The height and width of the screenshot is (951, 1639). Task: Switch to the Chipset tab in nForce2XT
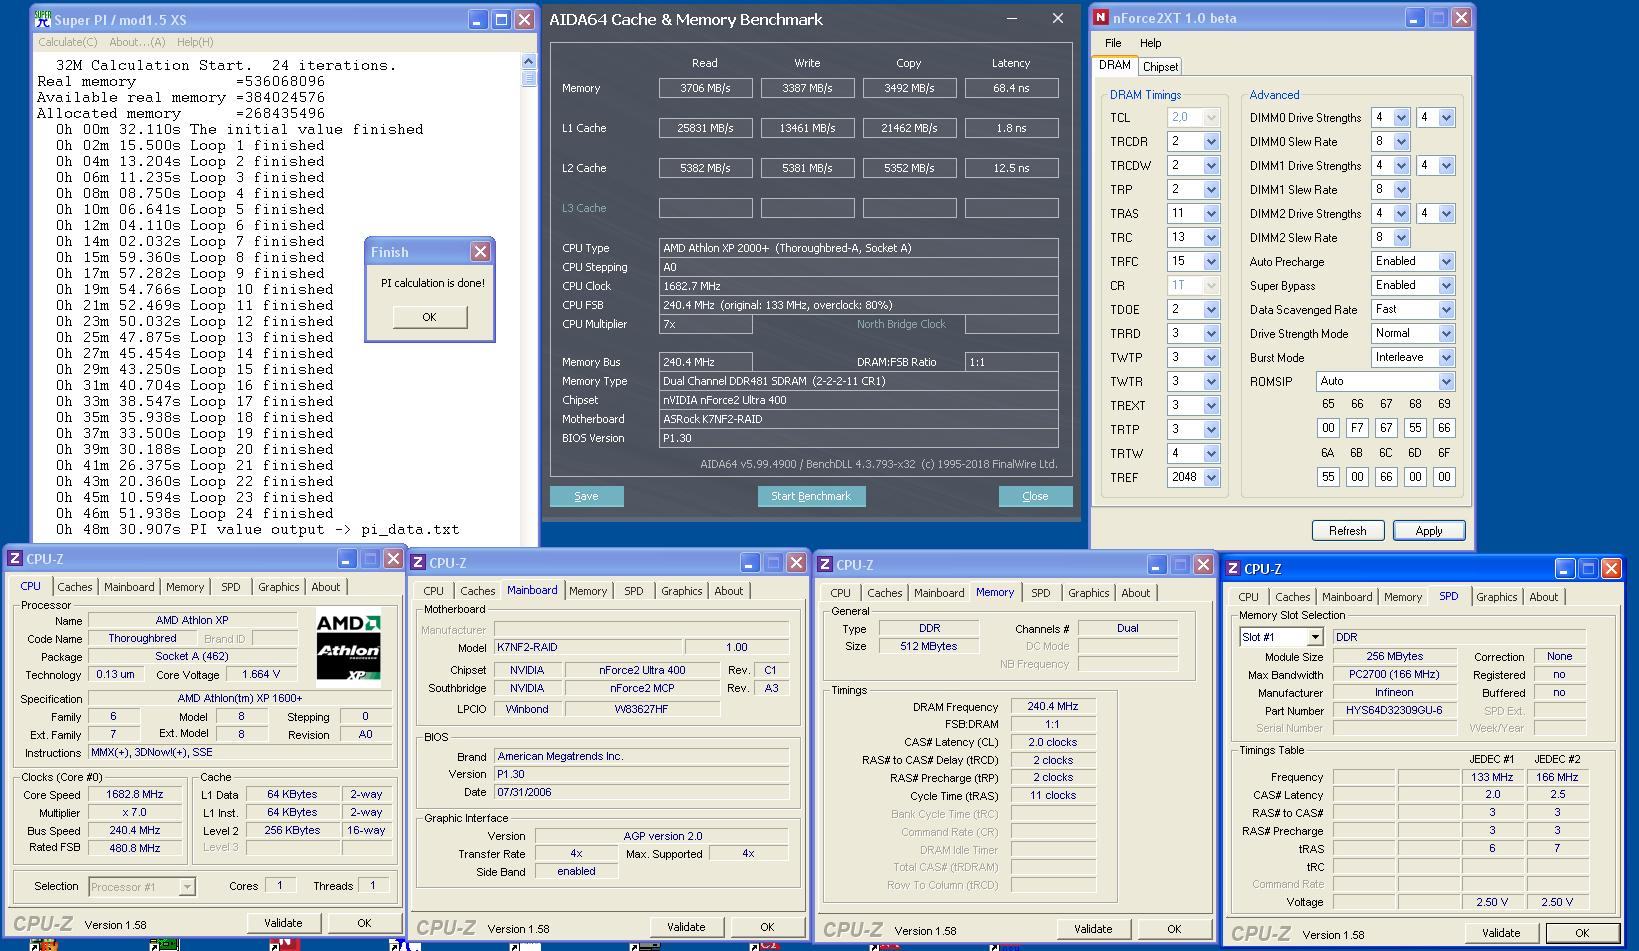point(1160,67)
